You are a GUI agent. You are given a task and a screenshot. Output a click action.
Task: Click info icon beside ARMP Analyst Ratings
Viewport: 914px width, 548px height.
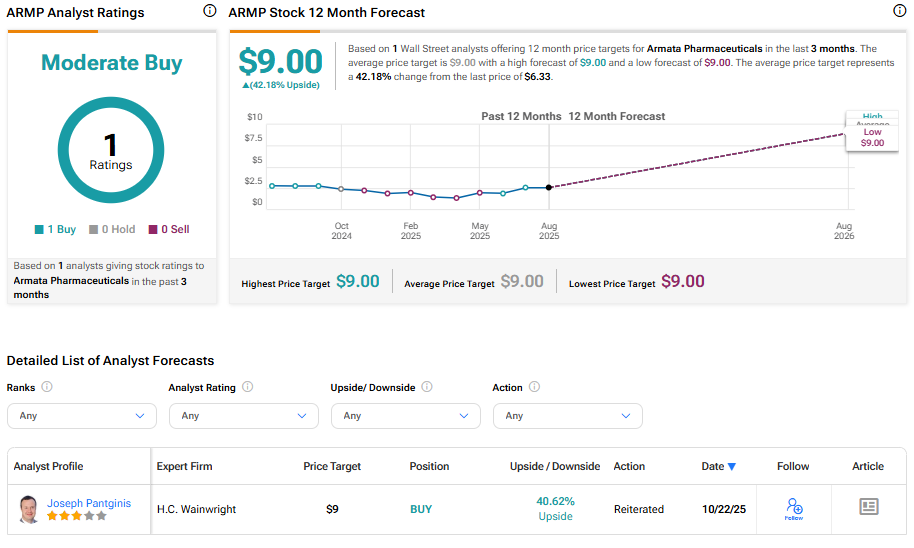(209, 12)
